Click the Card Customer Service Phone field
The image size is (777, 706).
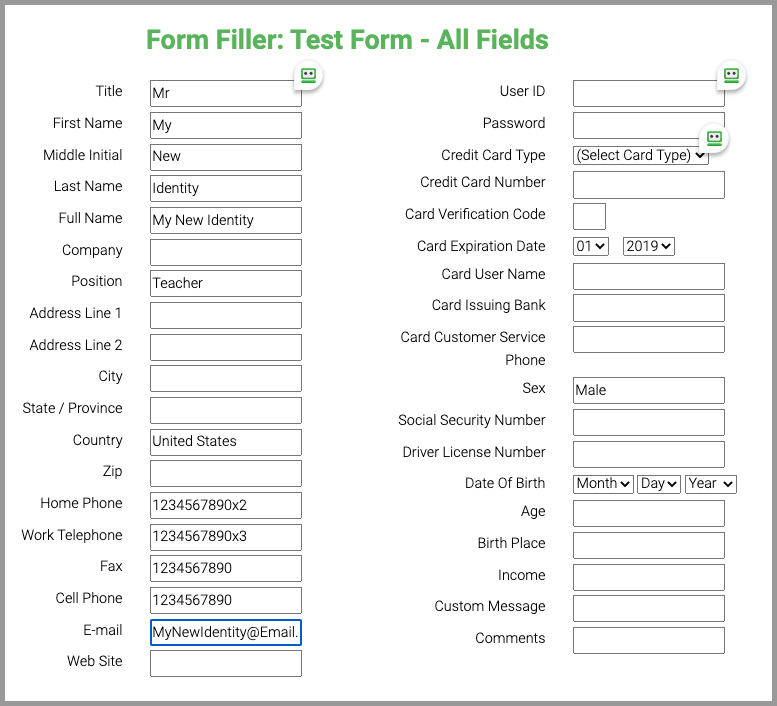pos(649,339)
